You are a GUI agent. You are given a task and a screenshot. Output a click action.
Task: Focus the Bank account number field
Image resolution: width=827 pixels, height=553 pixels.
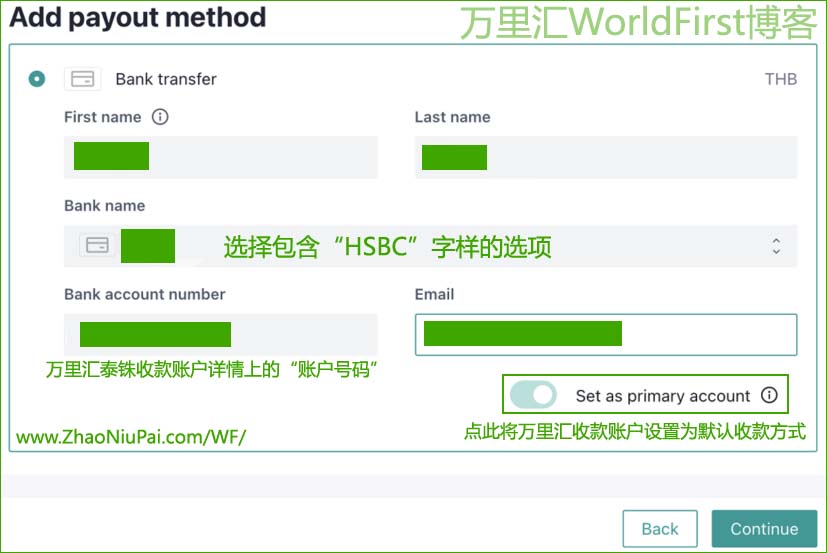(220, 334)
